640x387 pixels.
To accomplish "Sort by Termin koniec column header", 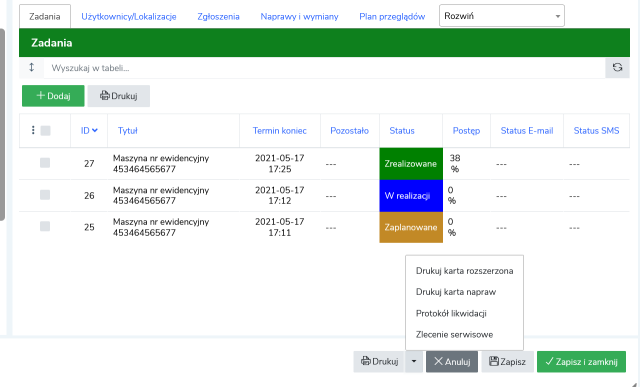I will pos(280,131).
